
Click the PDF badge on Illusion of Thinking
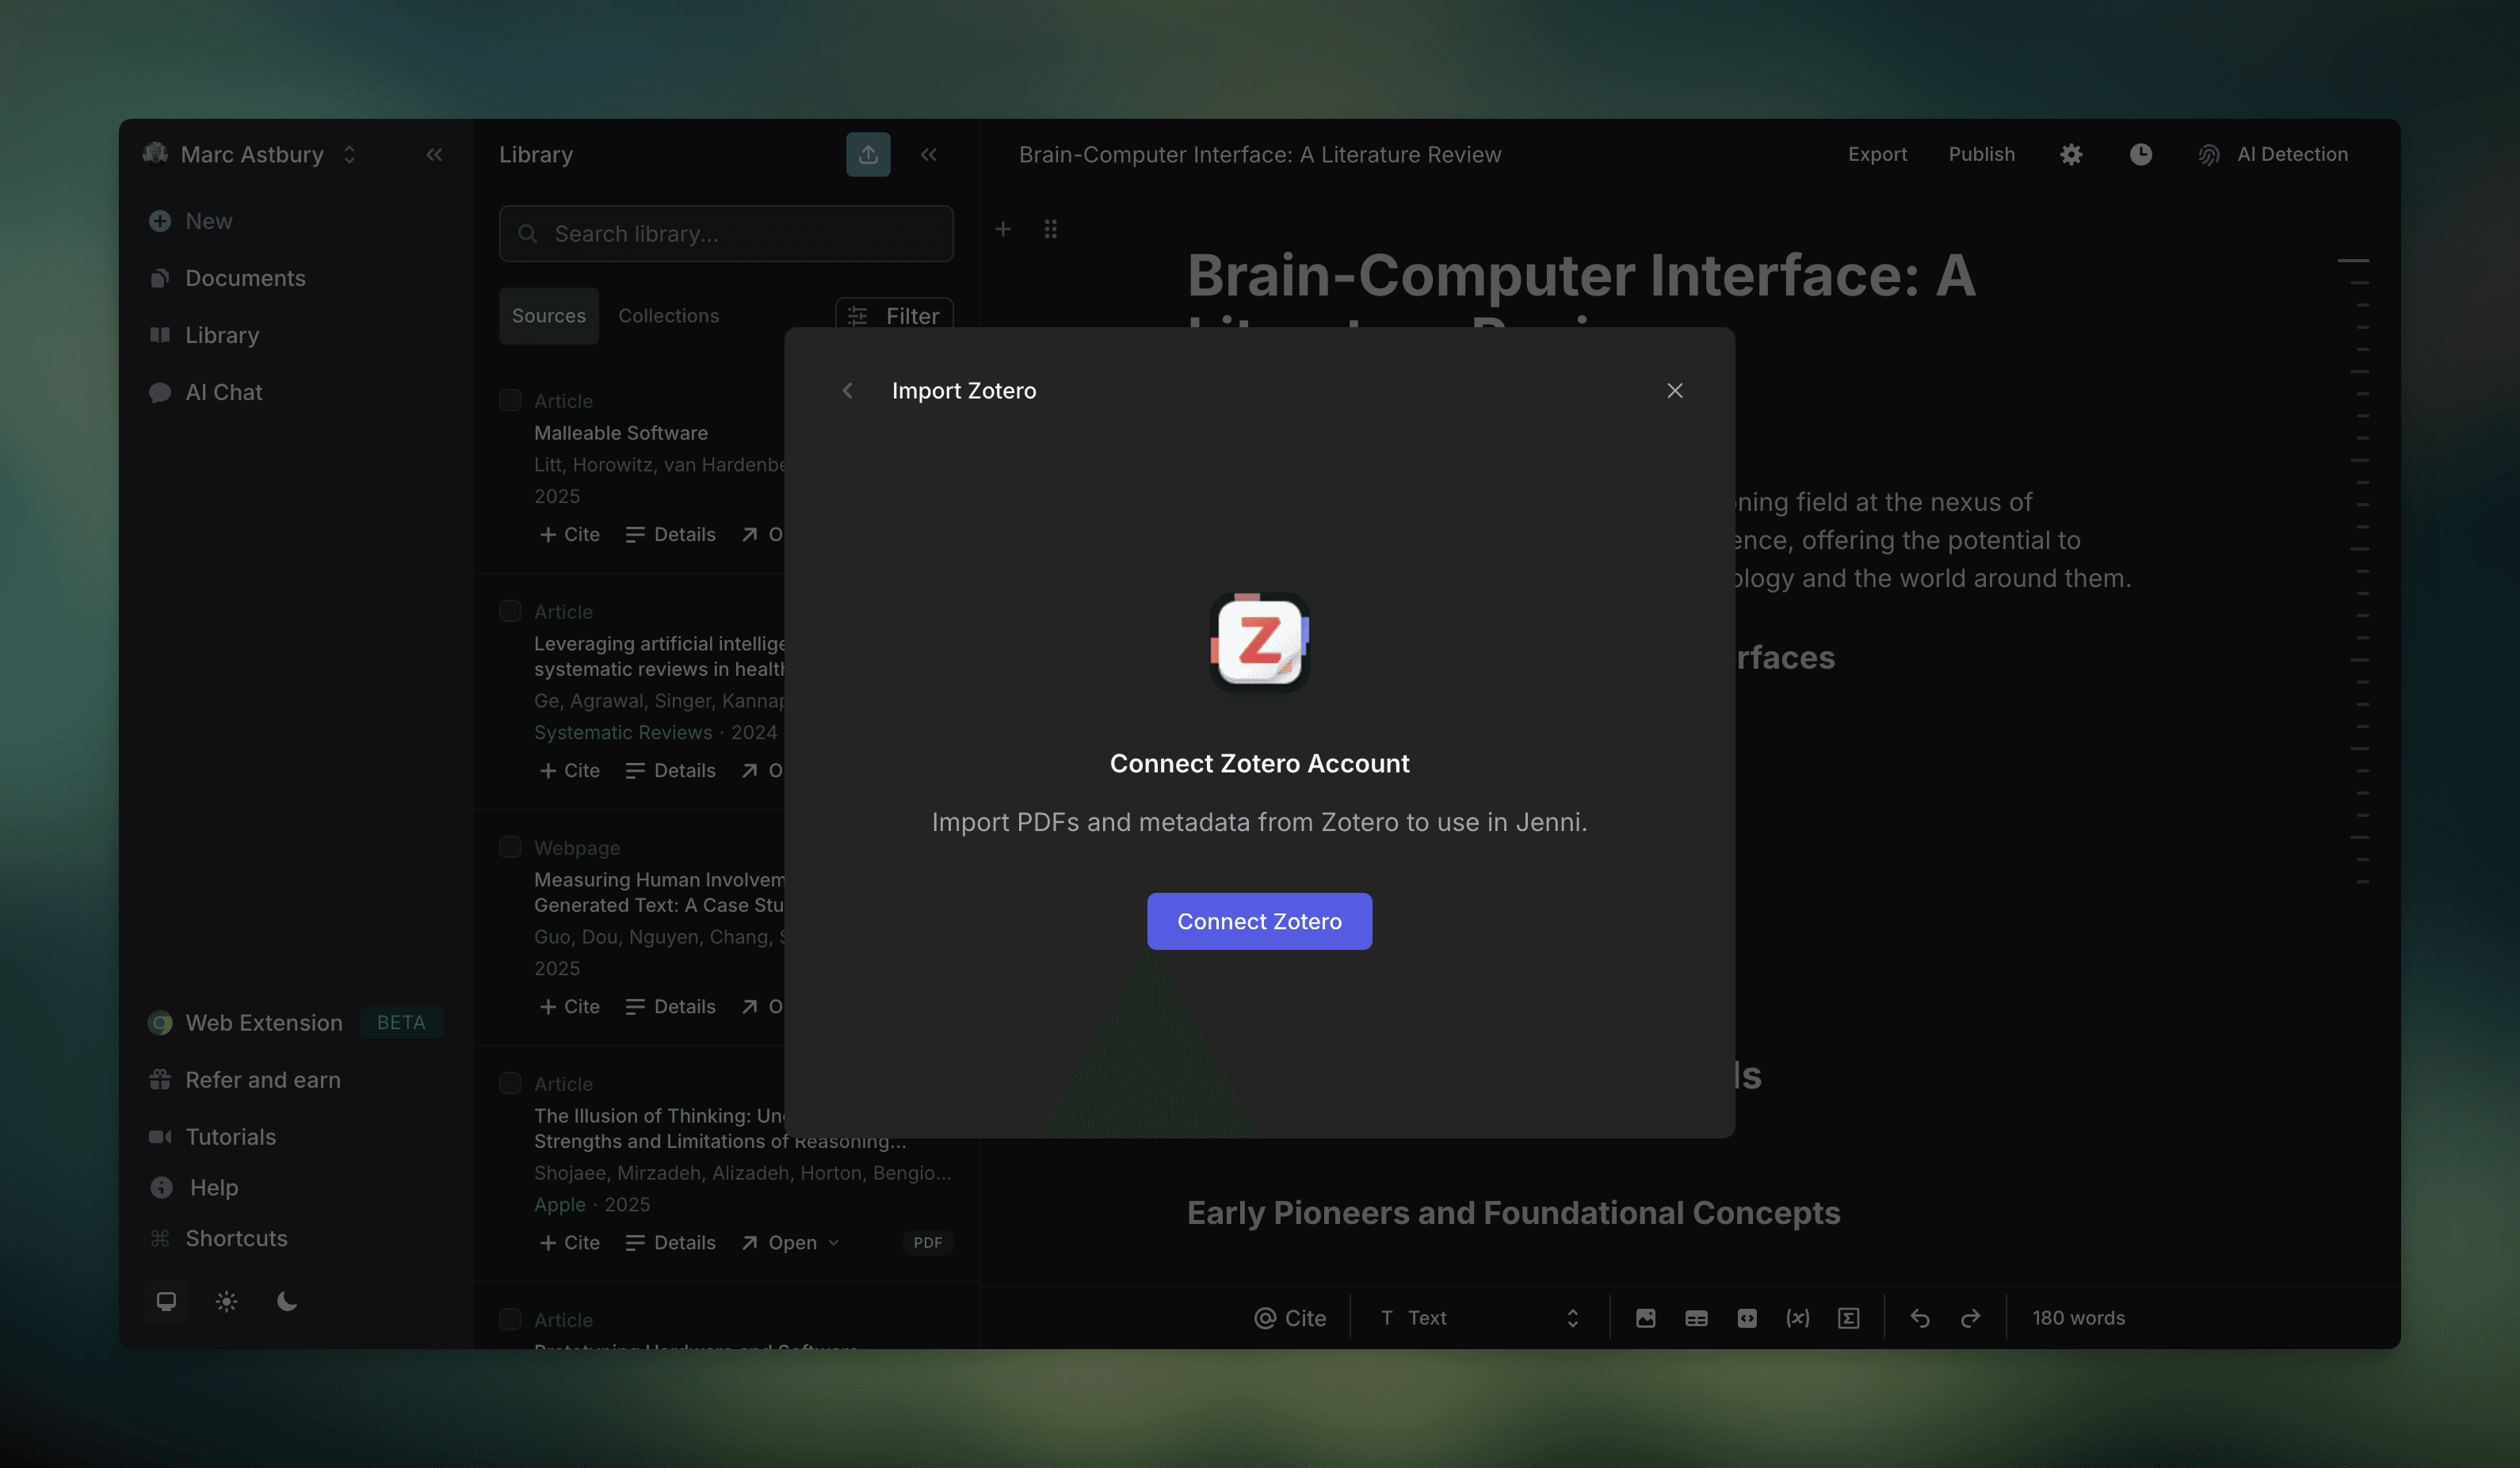927,1243
